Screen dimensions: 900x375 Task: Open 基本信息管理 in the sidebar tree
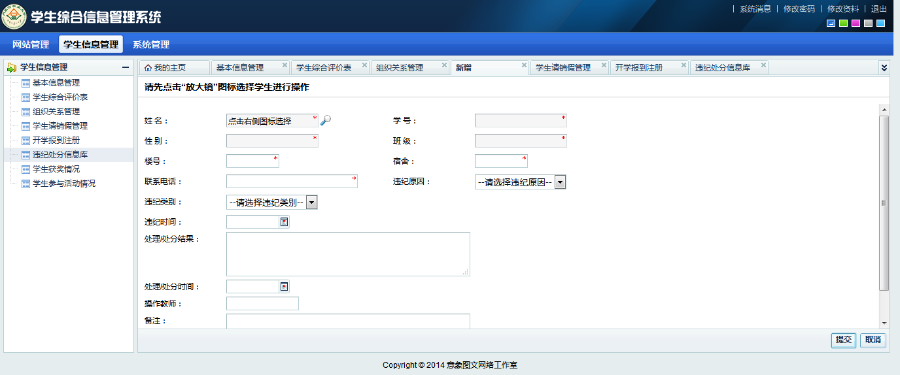click(56, 83)
